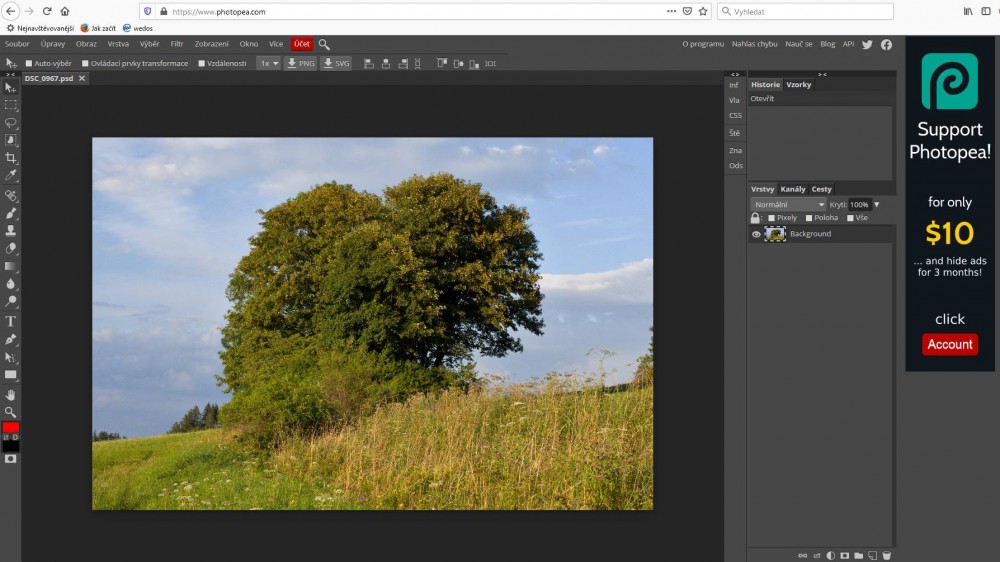Viewport: 1000px width, 562px height.
Task: Open the 1x export scale dropdown
Action: tap(268, 63)
